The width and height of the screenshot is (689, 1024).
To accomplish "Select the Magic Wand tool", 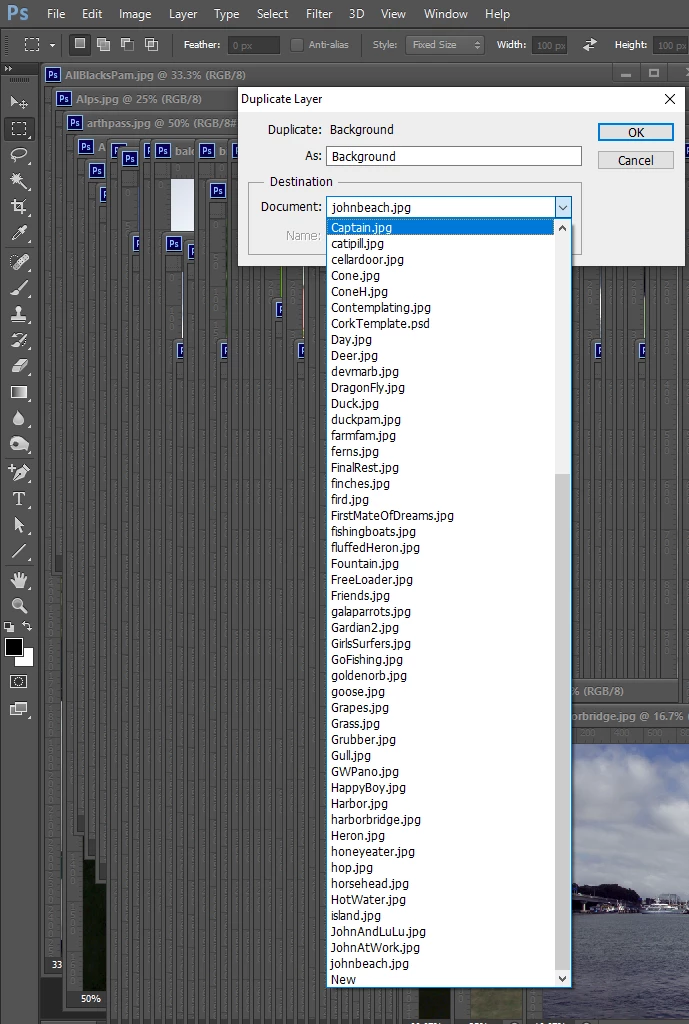I will tap(19, 181).
